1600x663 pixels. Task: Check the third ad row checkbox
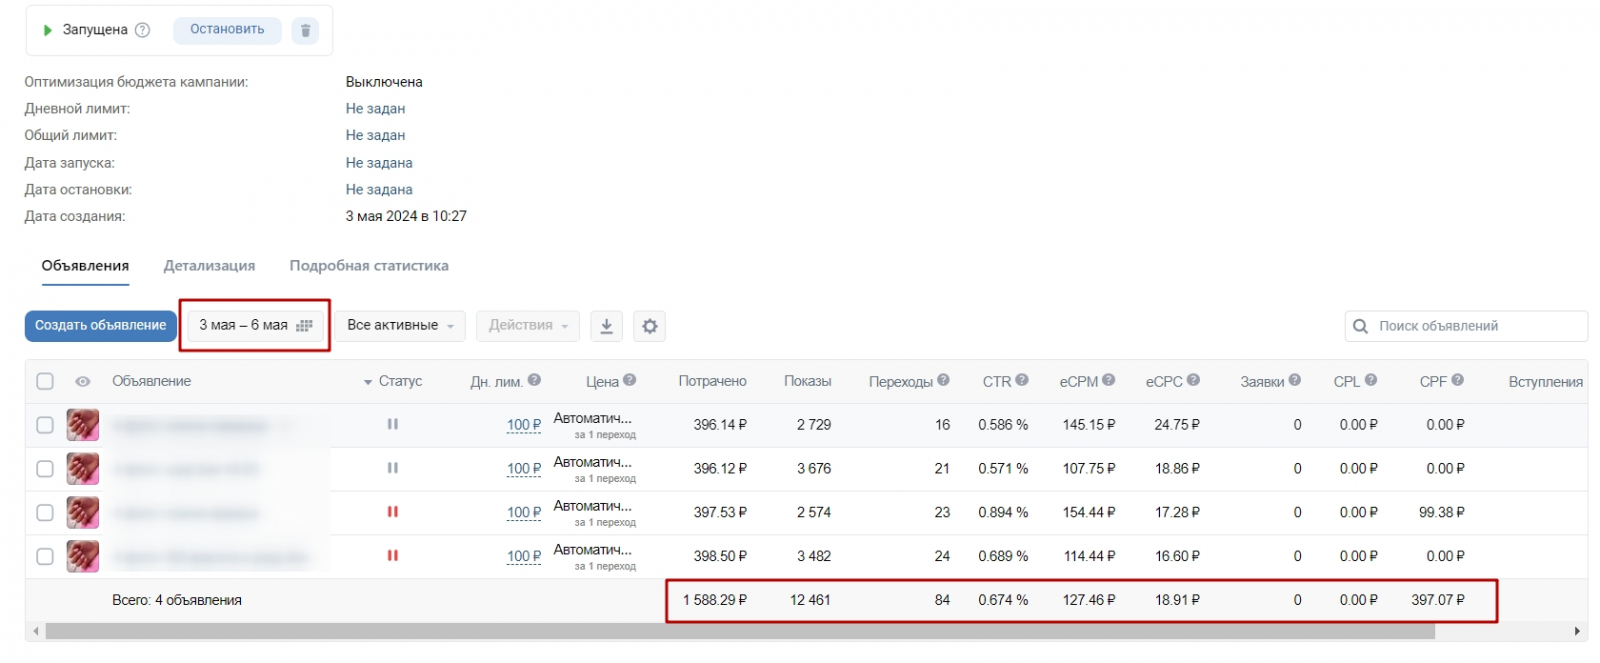pyautogui.click(x=45, y=512)
